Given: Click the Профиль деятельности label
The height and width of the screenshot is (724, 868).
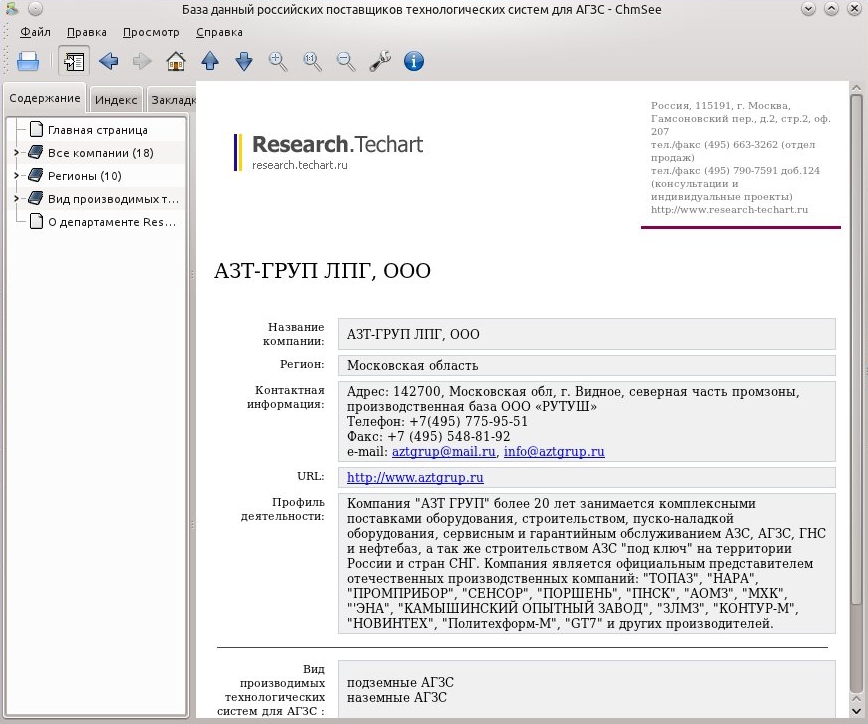Looking at the screenshot, I should 282,509.
